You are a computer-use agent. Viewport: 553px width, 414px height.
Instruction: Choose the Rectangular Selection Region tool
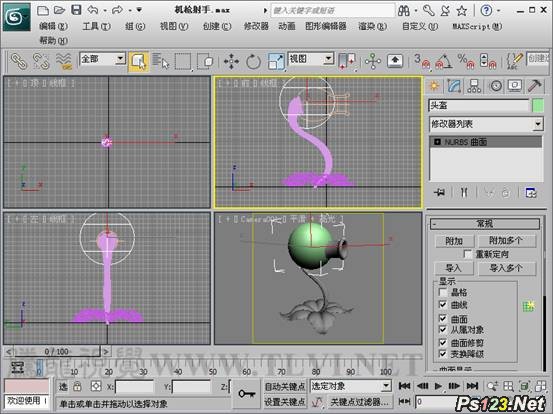(x=183, y=62)
